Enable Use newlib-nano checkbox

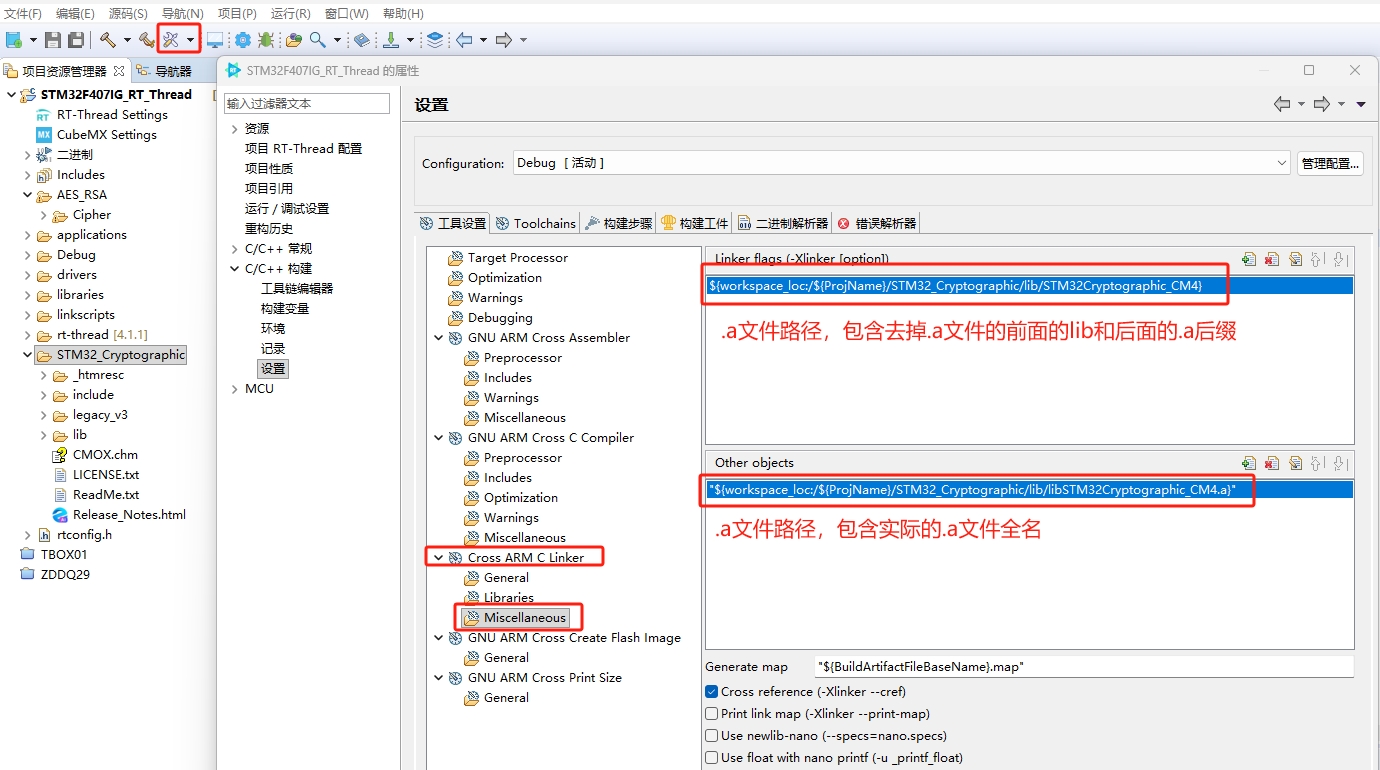(x=712, y=735)
